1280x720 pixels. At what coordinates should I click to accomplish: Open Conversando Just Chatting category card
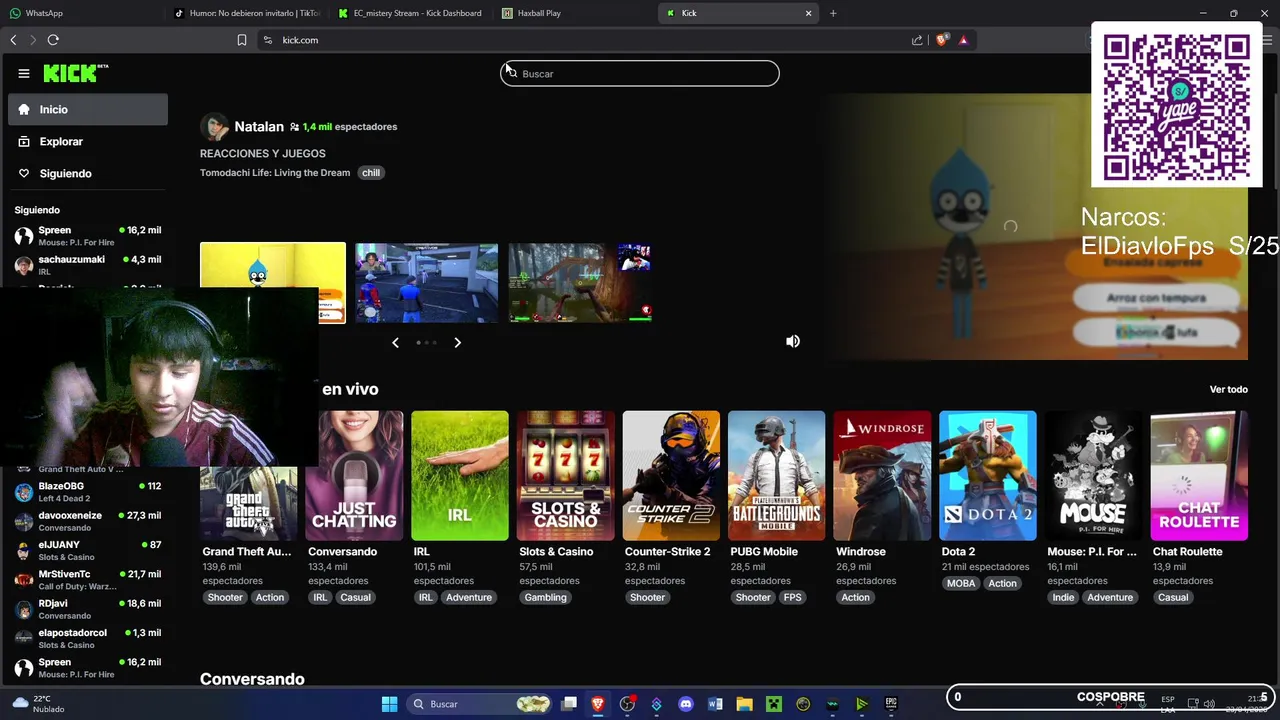coord(354,476)
